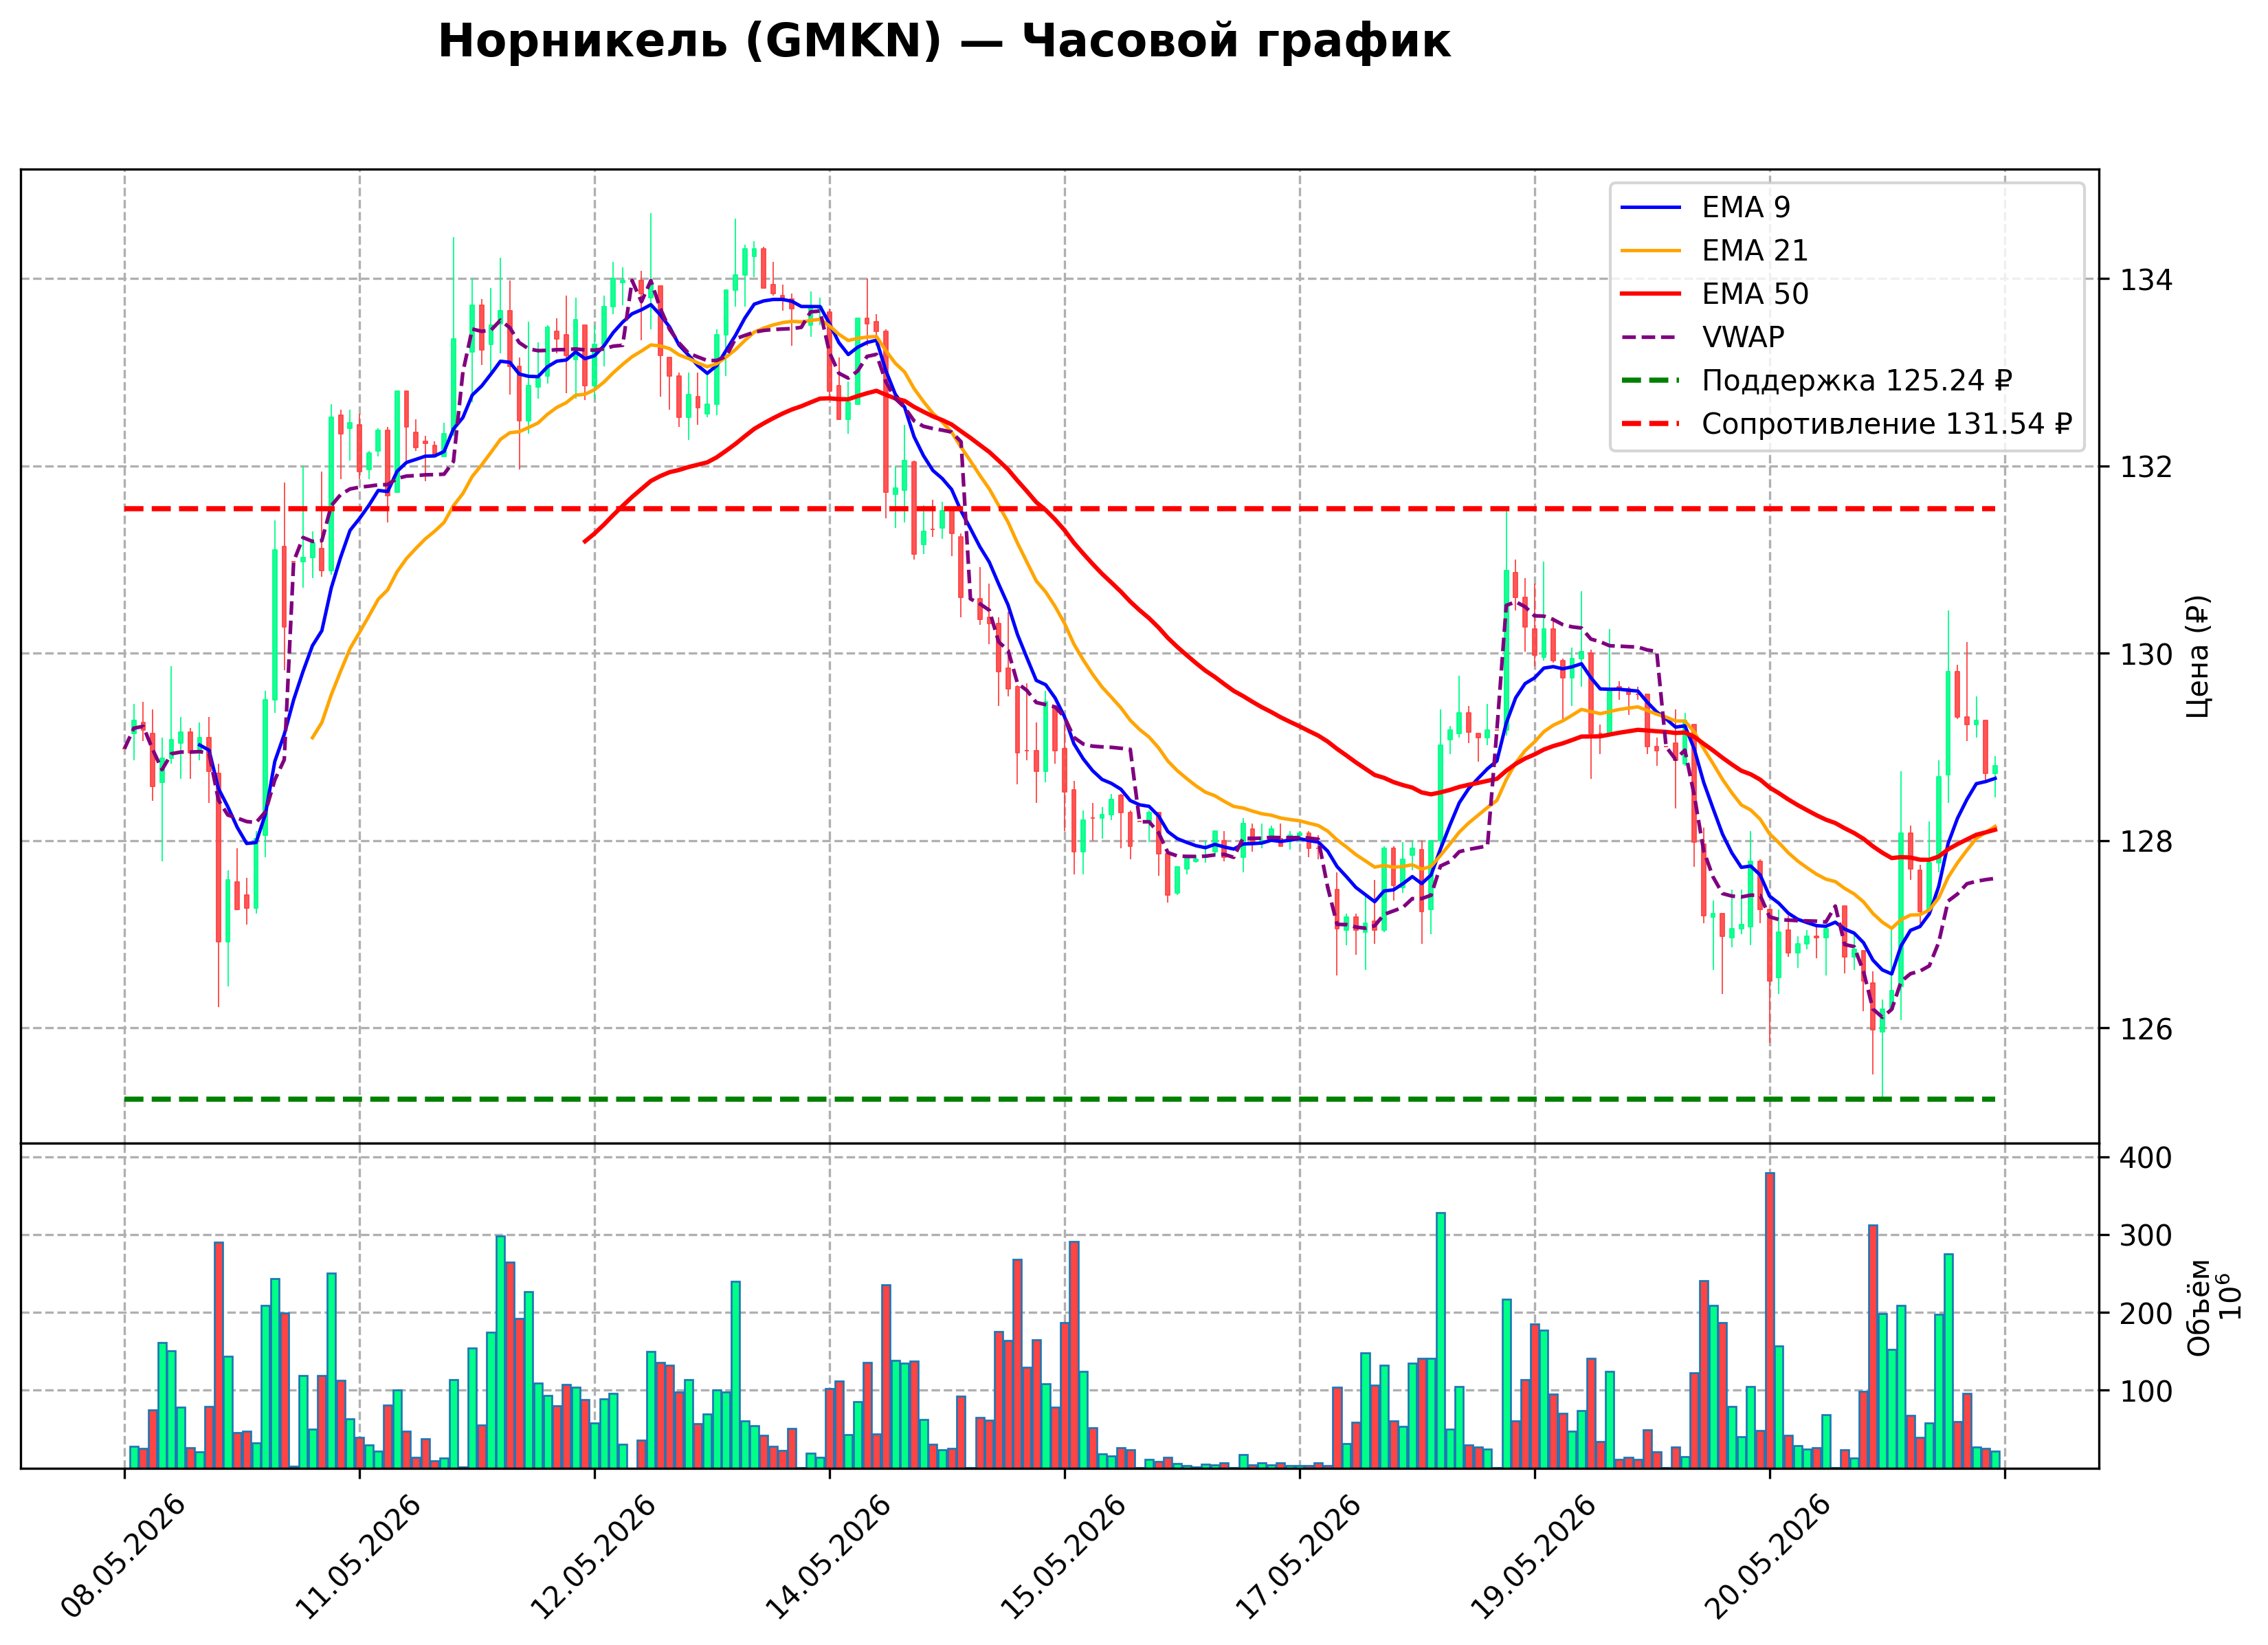
Task: Click the '08.05.2026' date label
Action: coord(124,1556)
